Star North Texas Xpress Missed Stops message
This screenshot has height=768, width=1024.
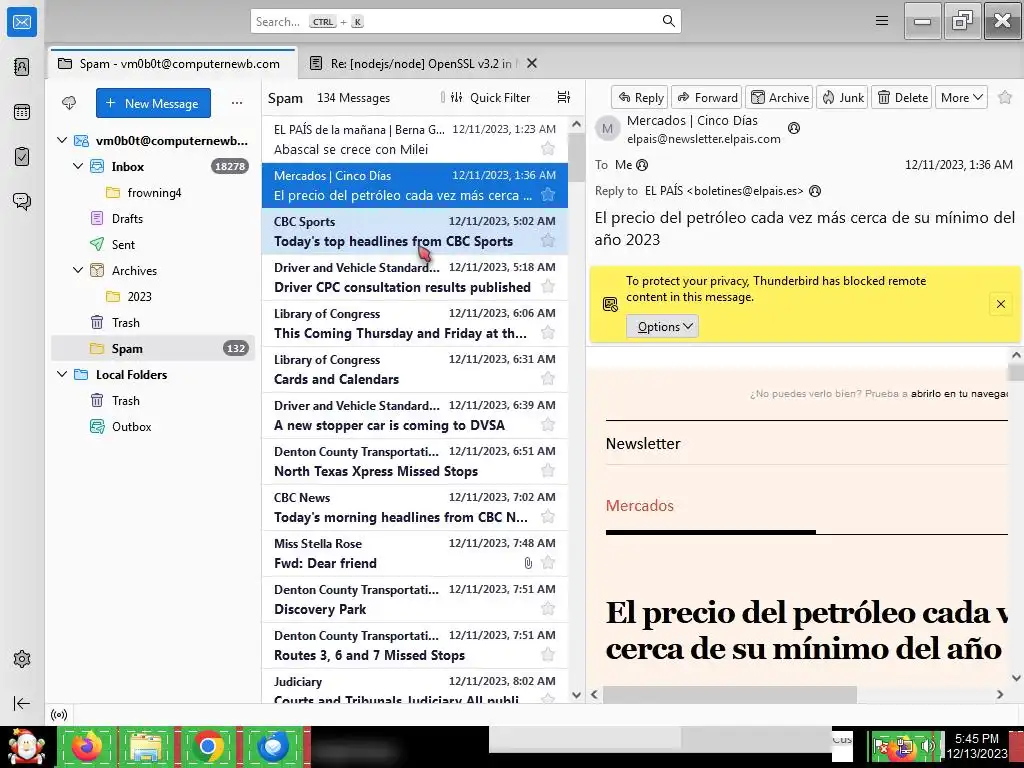point(548,471)
